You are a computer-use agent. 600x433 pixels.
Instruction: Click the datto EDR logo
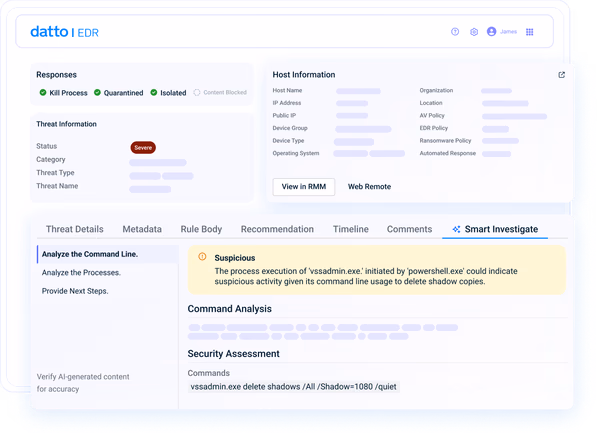pyautogui.click(x=64, y=32)
